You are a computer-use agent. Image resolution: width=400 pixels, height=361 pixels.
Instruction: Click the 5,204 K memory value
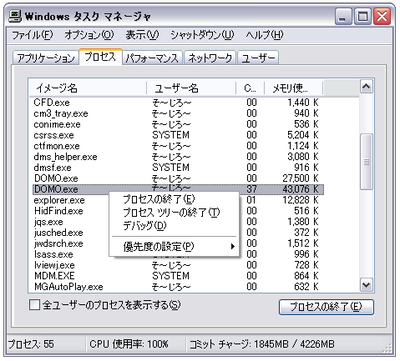pos(303,135)
